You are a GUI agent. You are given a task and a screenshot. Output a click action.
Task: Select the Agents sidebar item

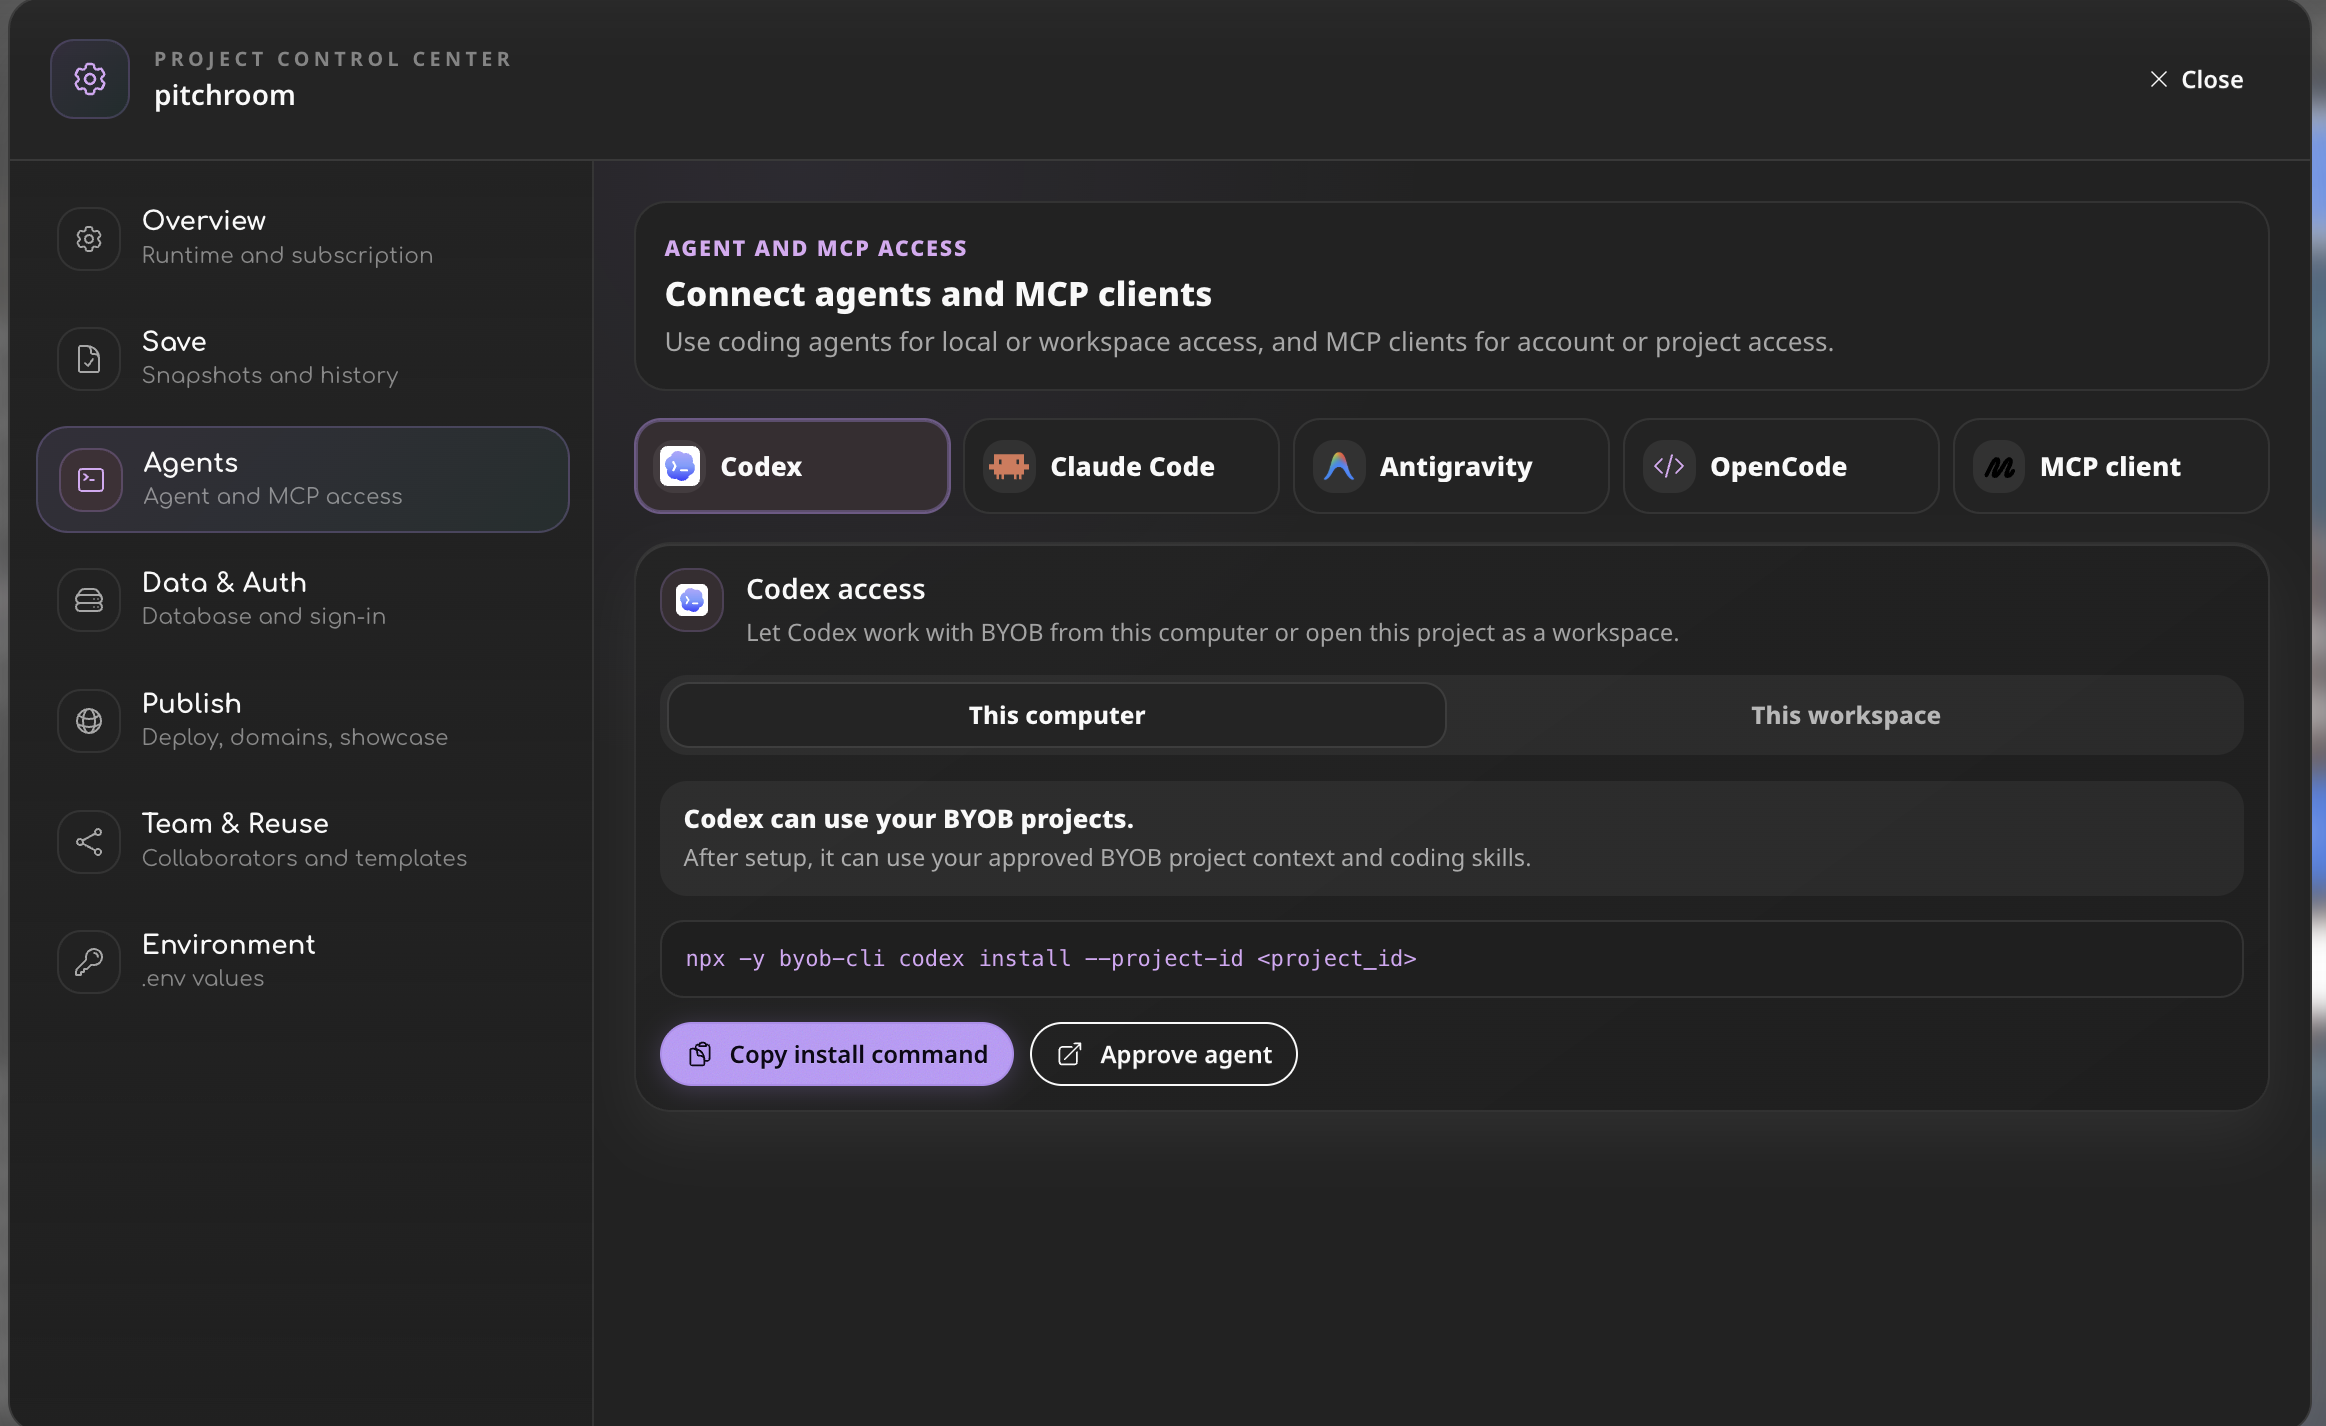[303, 480]
